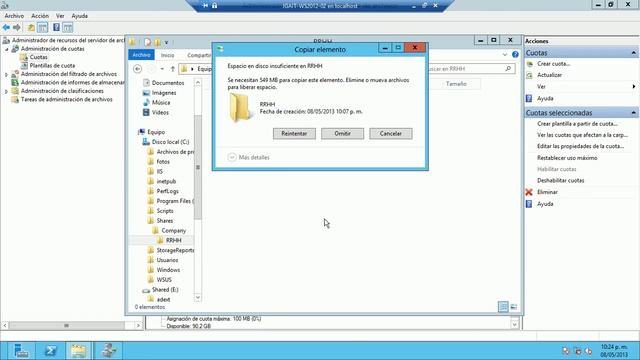Open the Acción menu
Image resolution: width=640 pixels, height=360 pixels.
[x=40, y=16]
